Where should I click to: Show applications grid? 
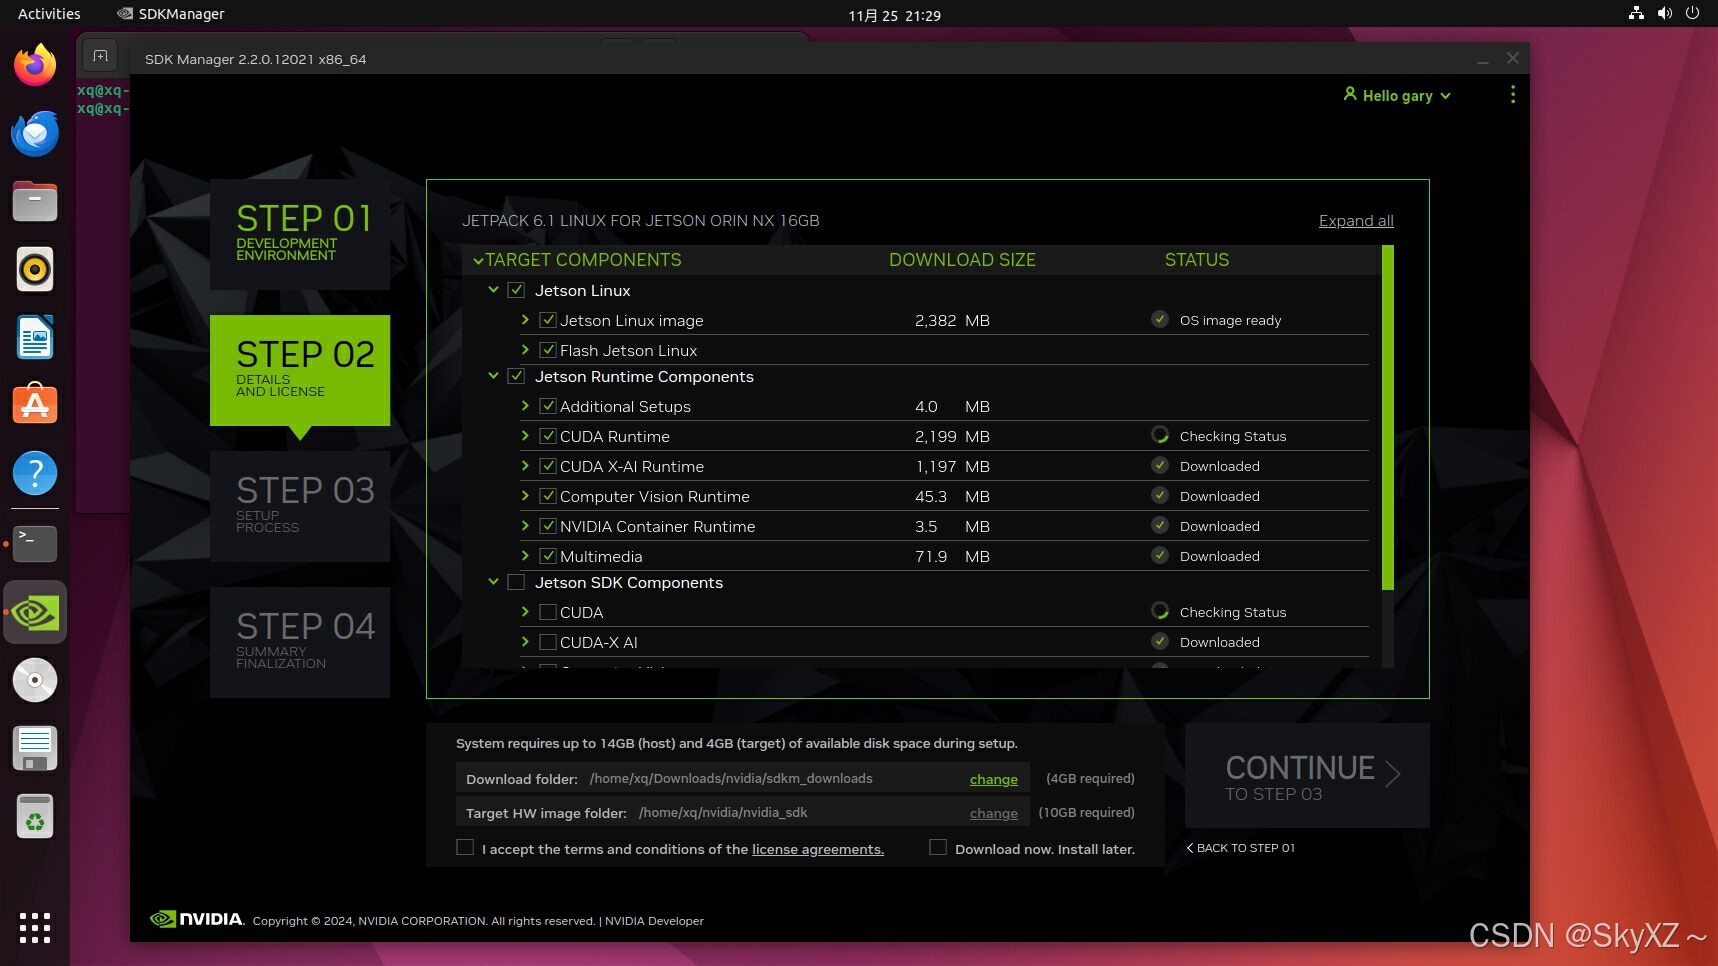[35, 927]
